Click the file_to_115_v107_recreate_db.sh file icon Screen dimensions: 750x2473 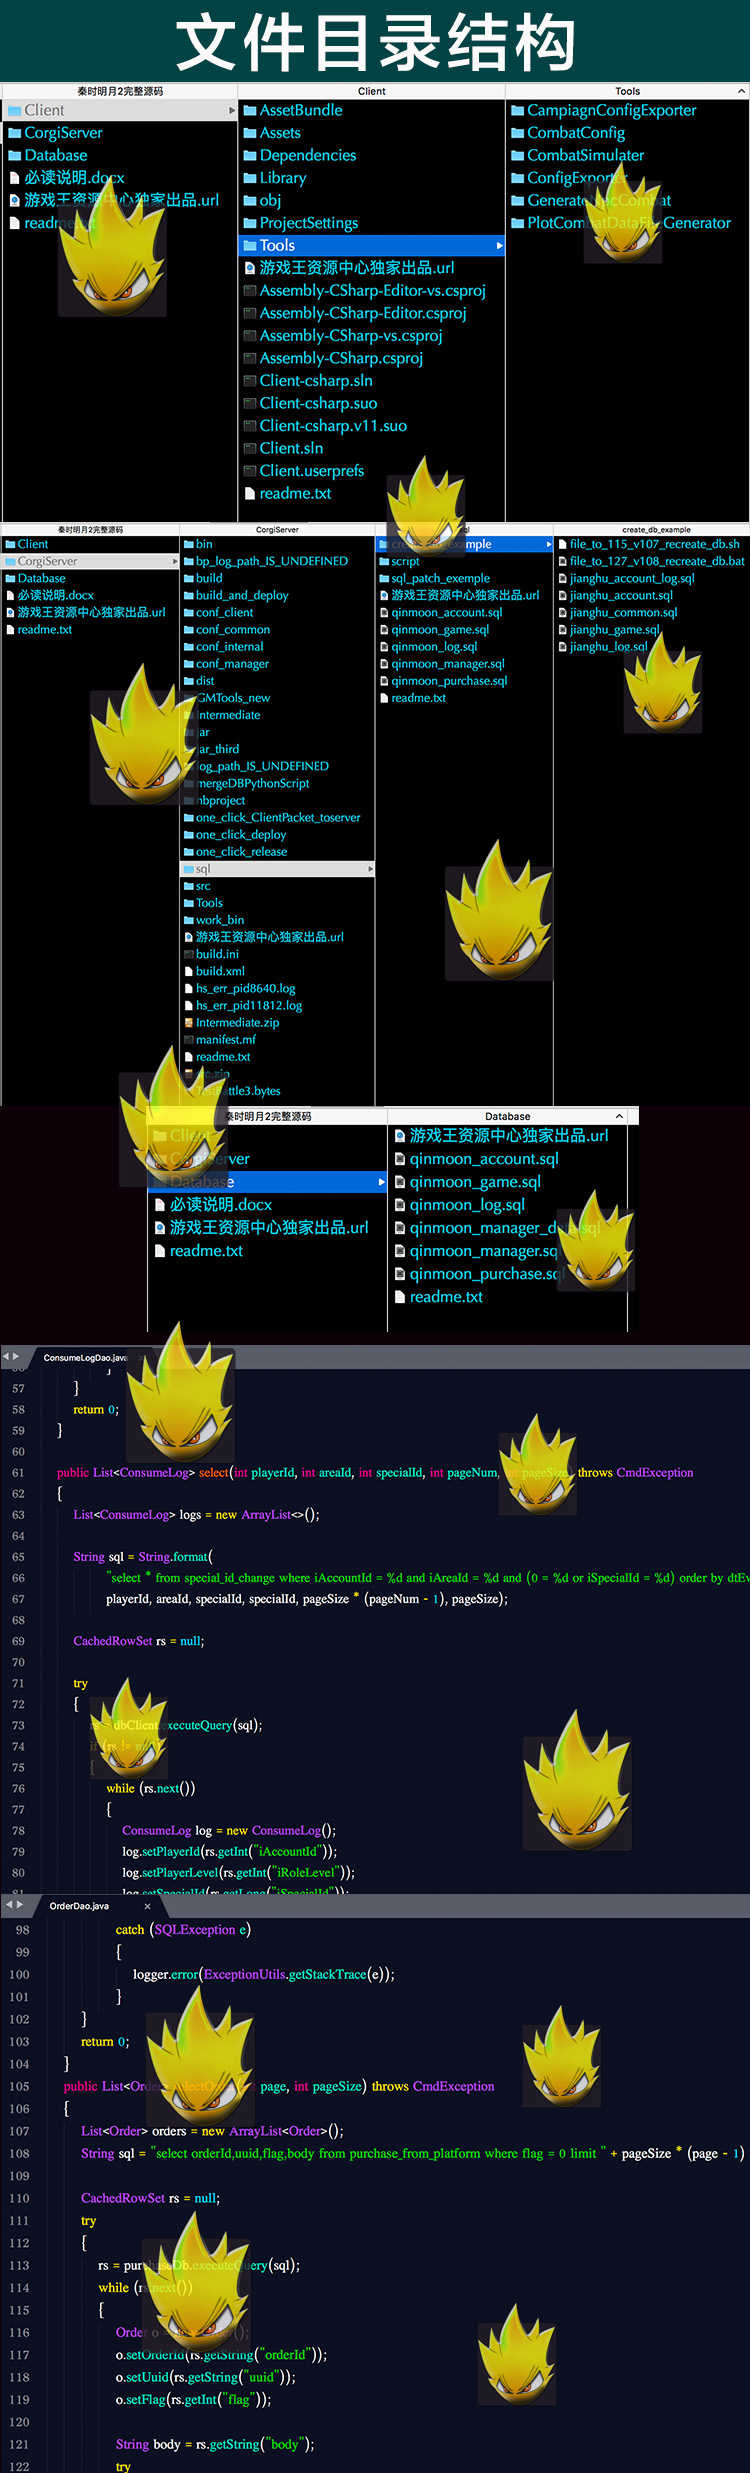[563, 544]
